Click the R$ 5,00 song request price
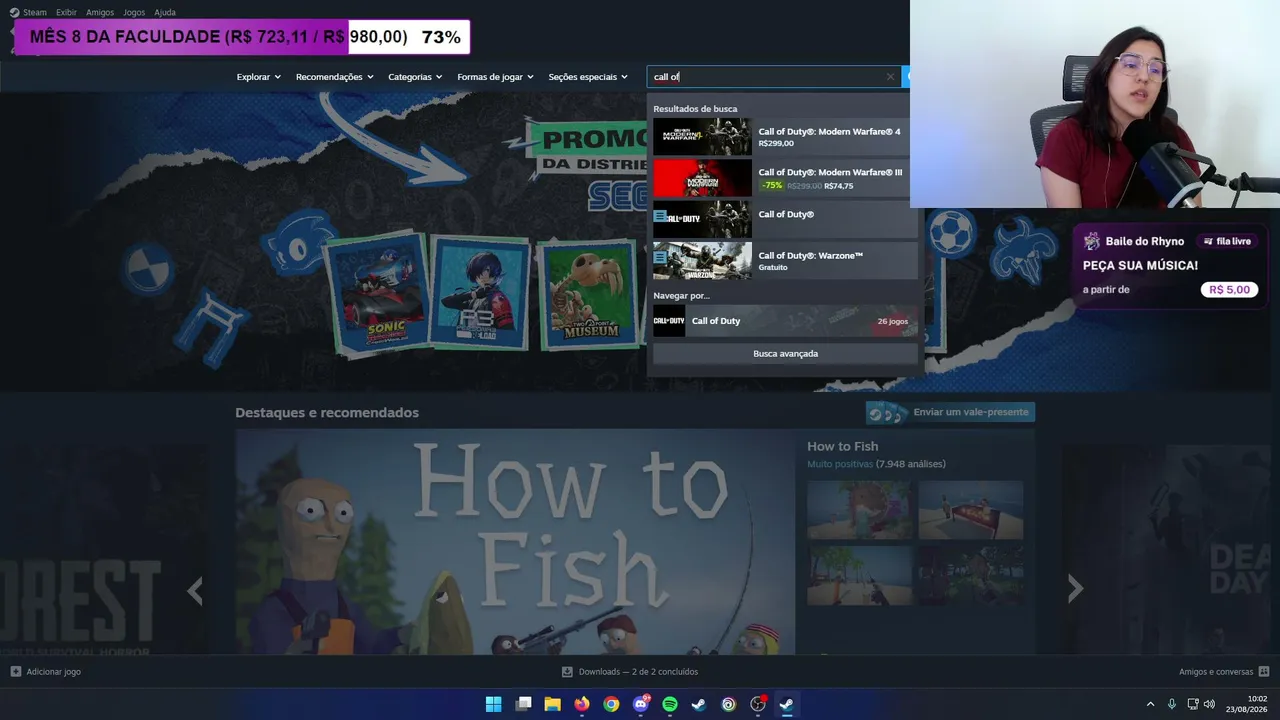Viewport: 1280px width, 720px height. 1229,290
